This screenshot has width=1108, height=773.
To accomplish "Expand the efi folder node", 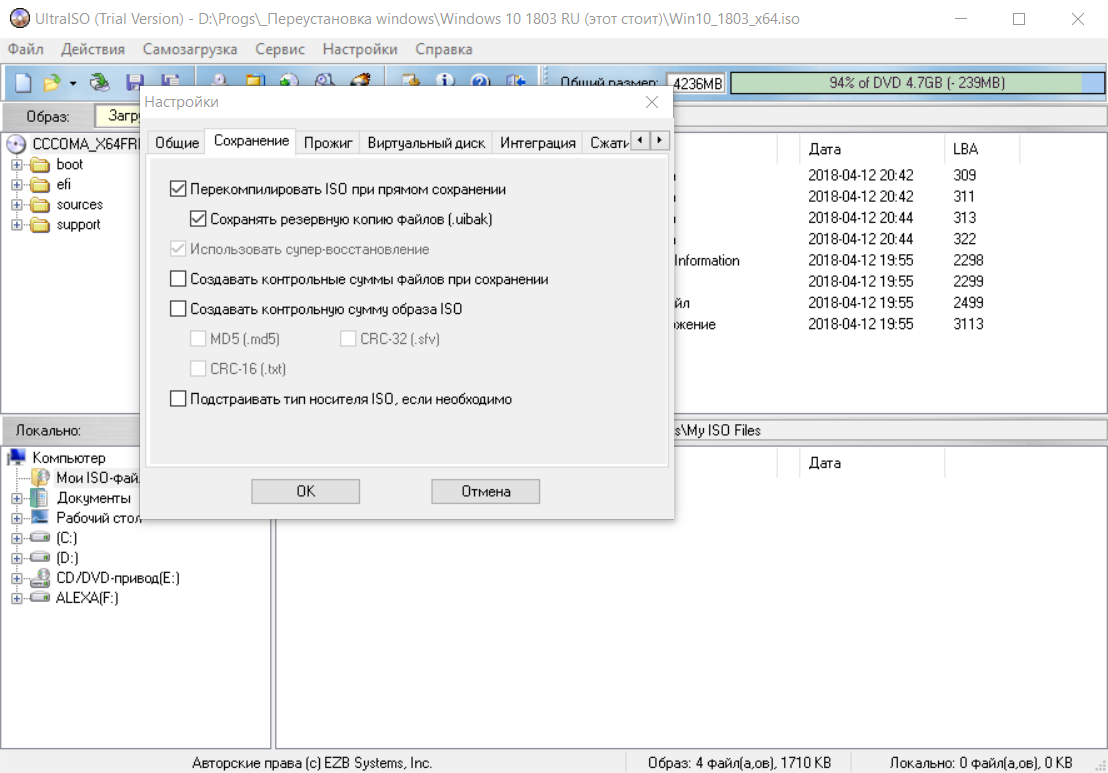I will [17, 184].
